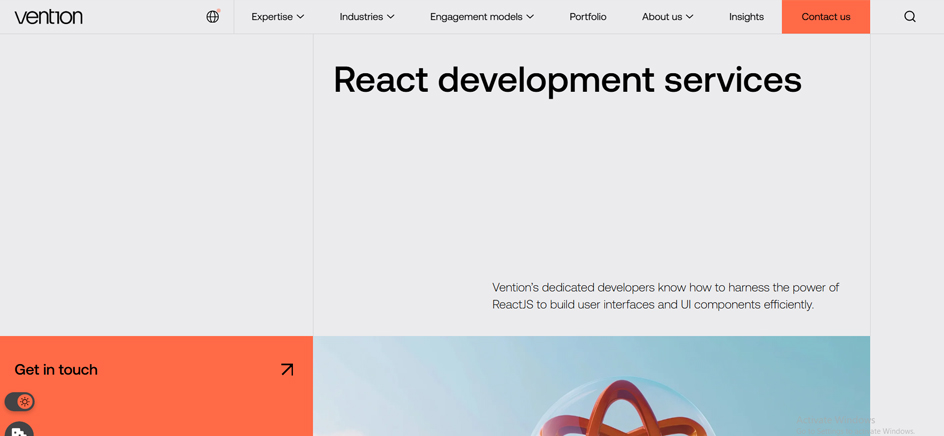
Task: Open the round widget icon below the theme switch
Action: coord(19,429)
